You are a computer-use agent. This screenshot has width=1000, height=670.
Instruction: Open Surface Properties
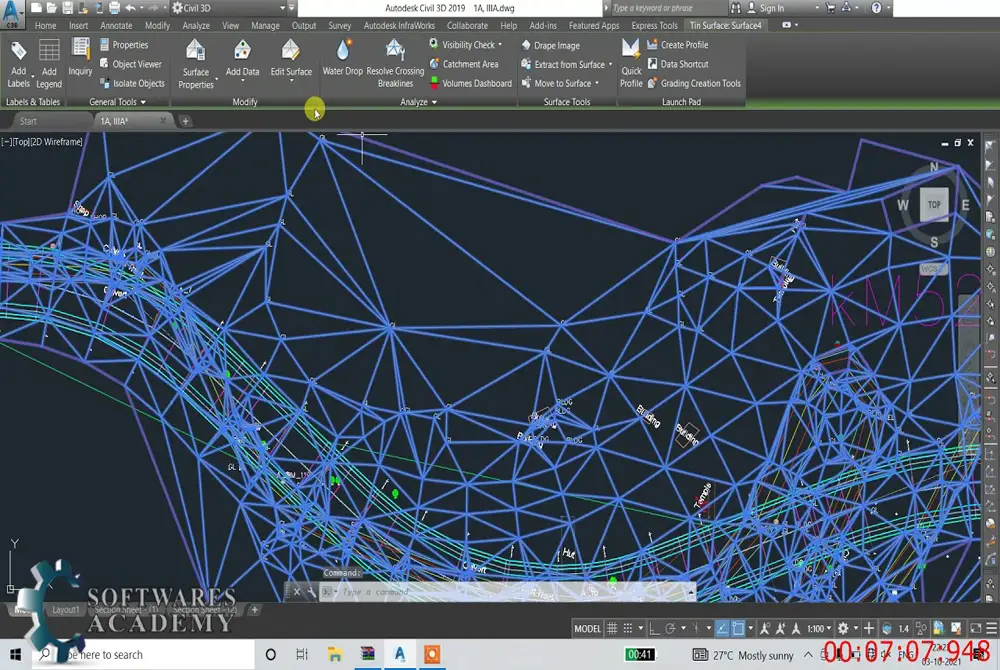(x=196, y=64)
